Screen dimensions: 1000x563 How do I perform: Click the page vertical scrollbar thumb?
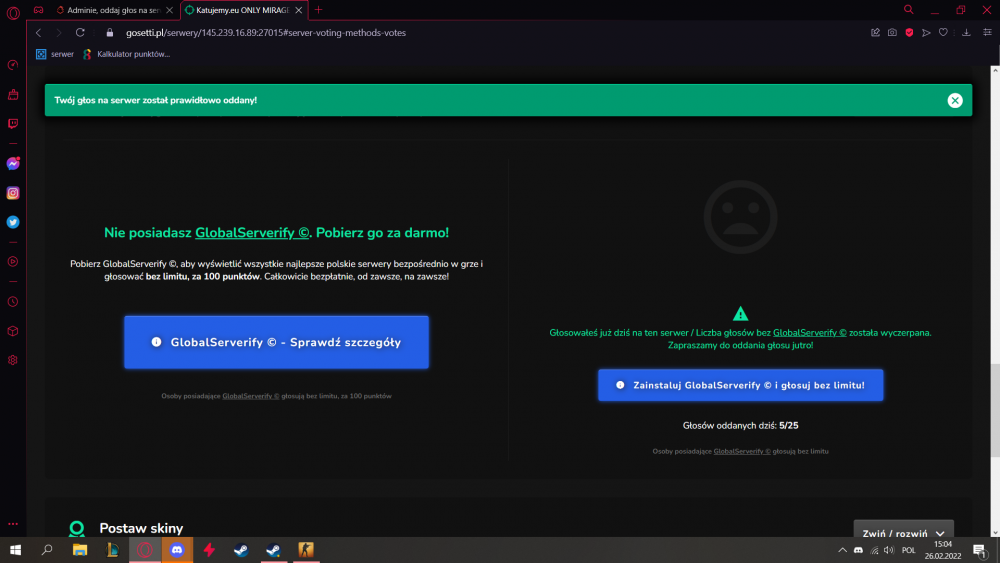click(995, 410)
